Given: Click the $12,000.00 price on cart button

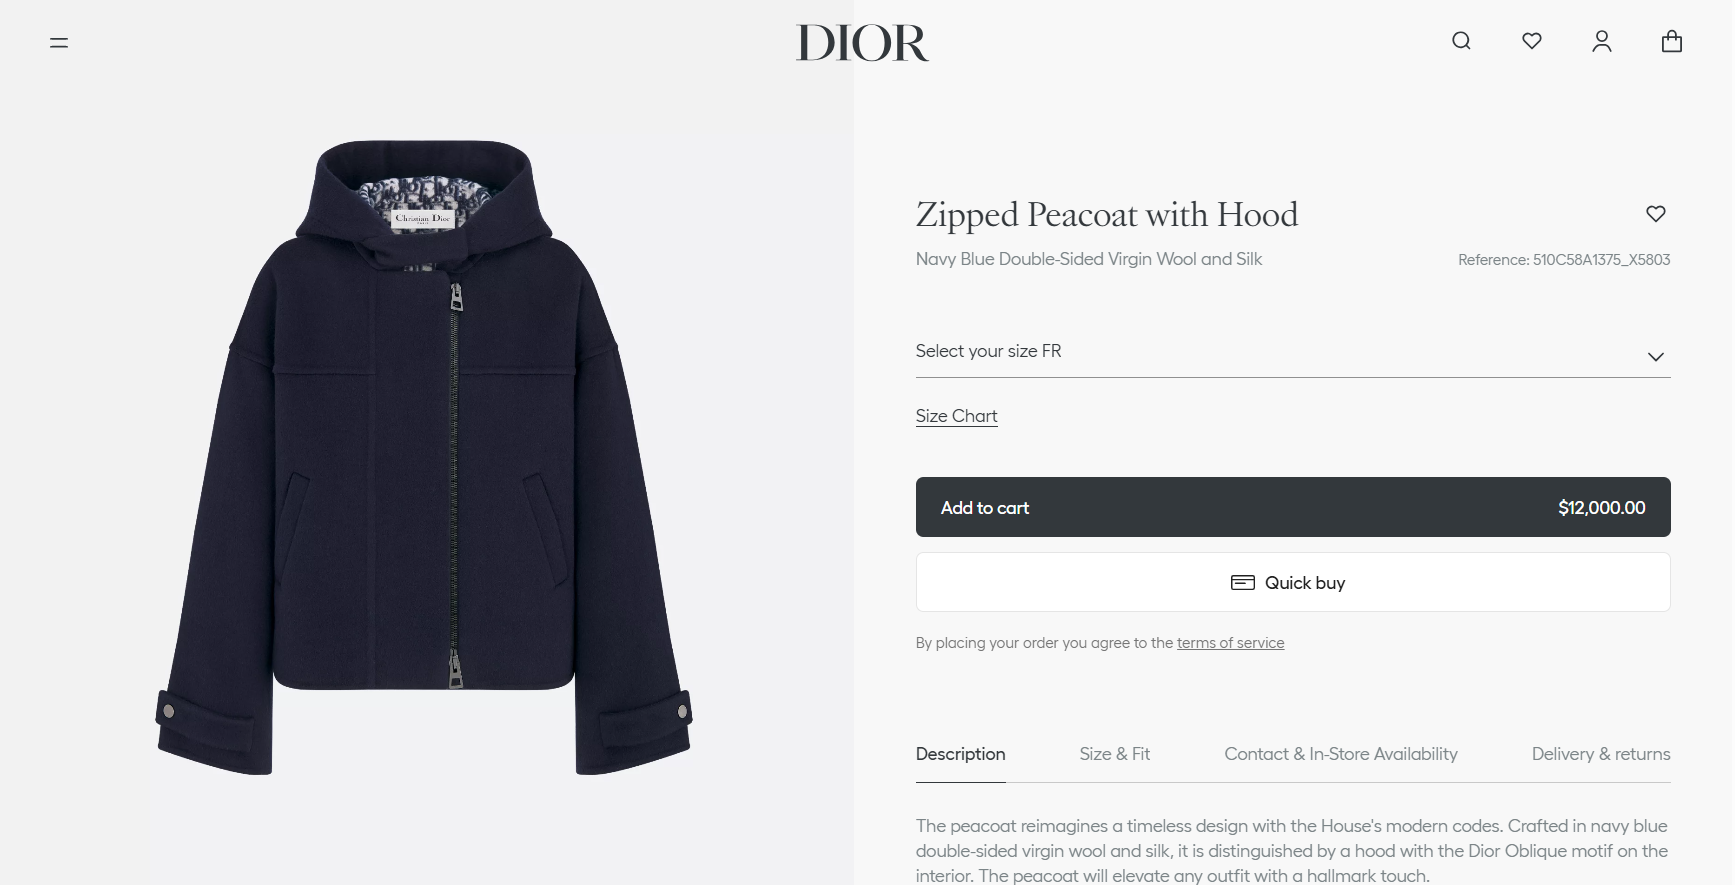Looking at the screenshot, I should [1601, 508].
